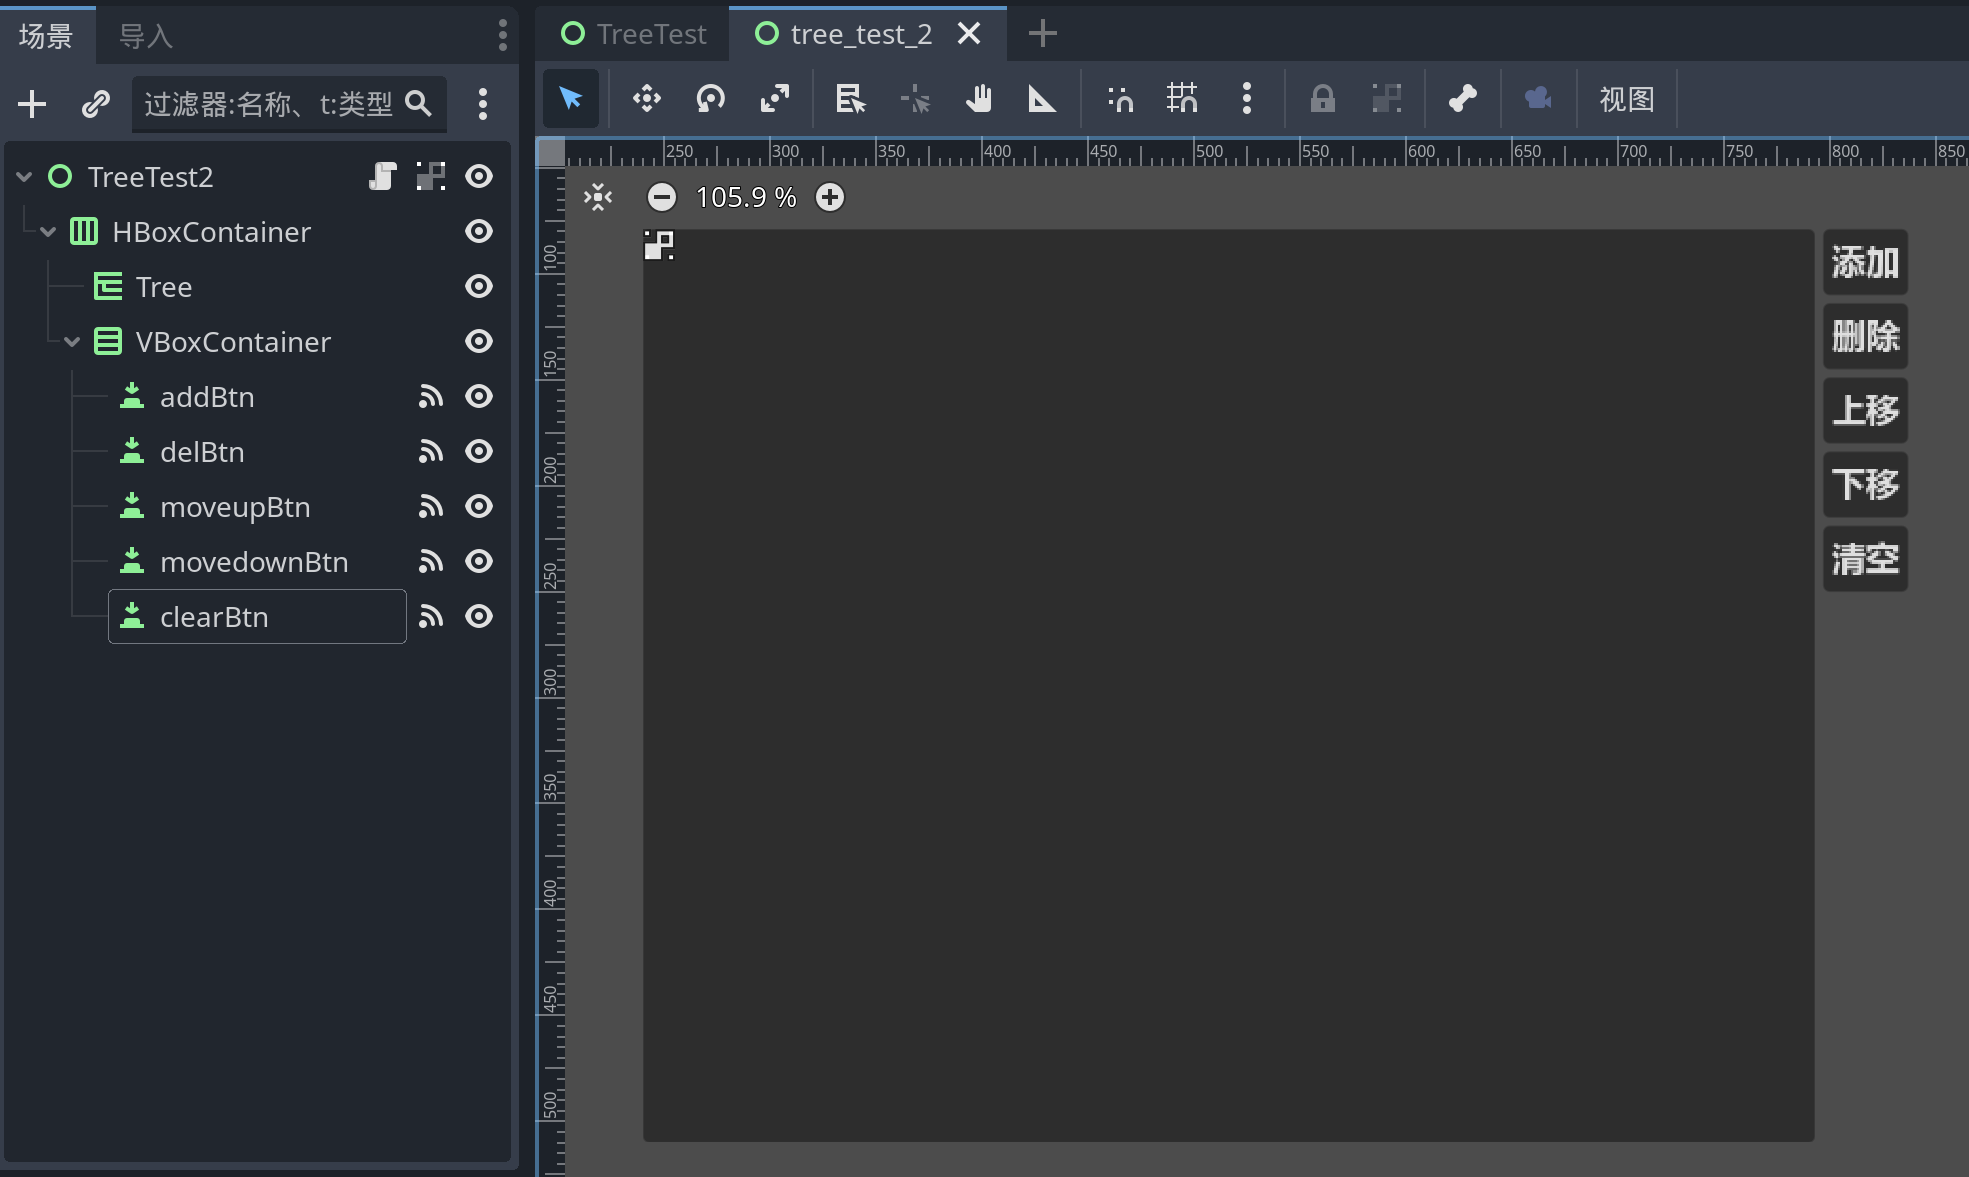Screen dimensions: 1969x1177
Task: Select the delBtn node
Action: (x=202, y=452)
